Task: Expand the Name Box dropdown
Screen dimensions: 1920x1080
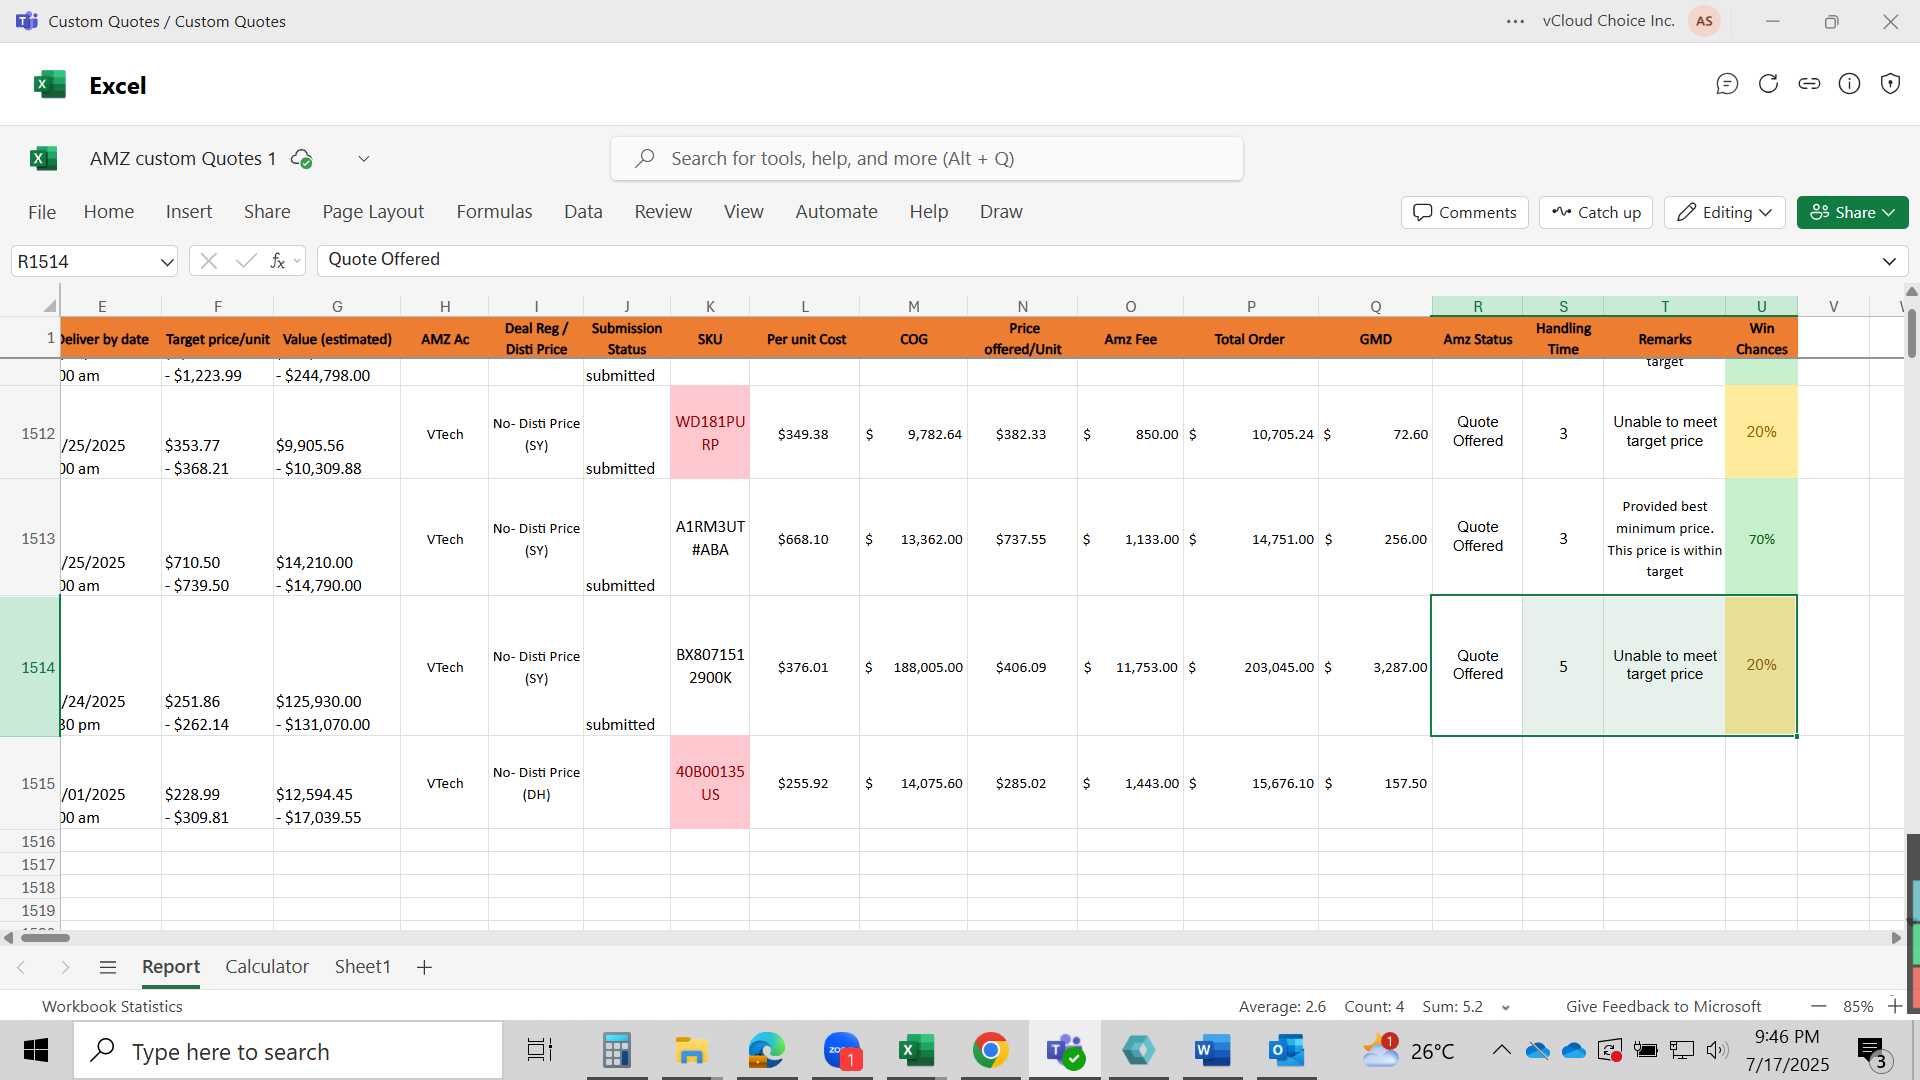Action: coord(166,262)
